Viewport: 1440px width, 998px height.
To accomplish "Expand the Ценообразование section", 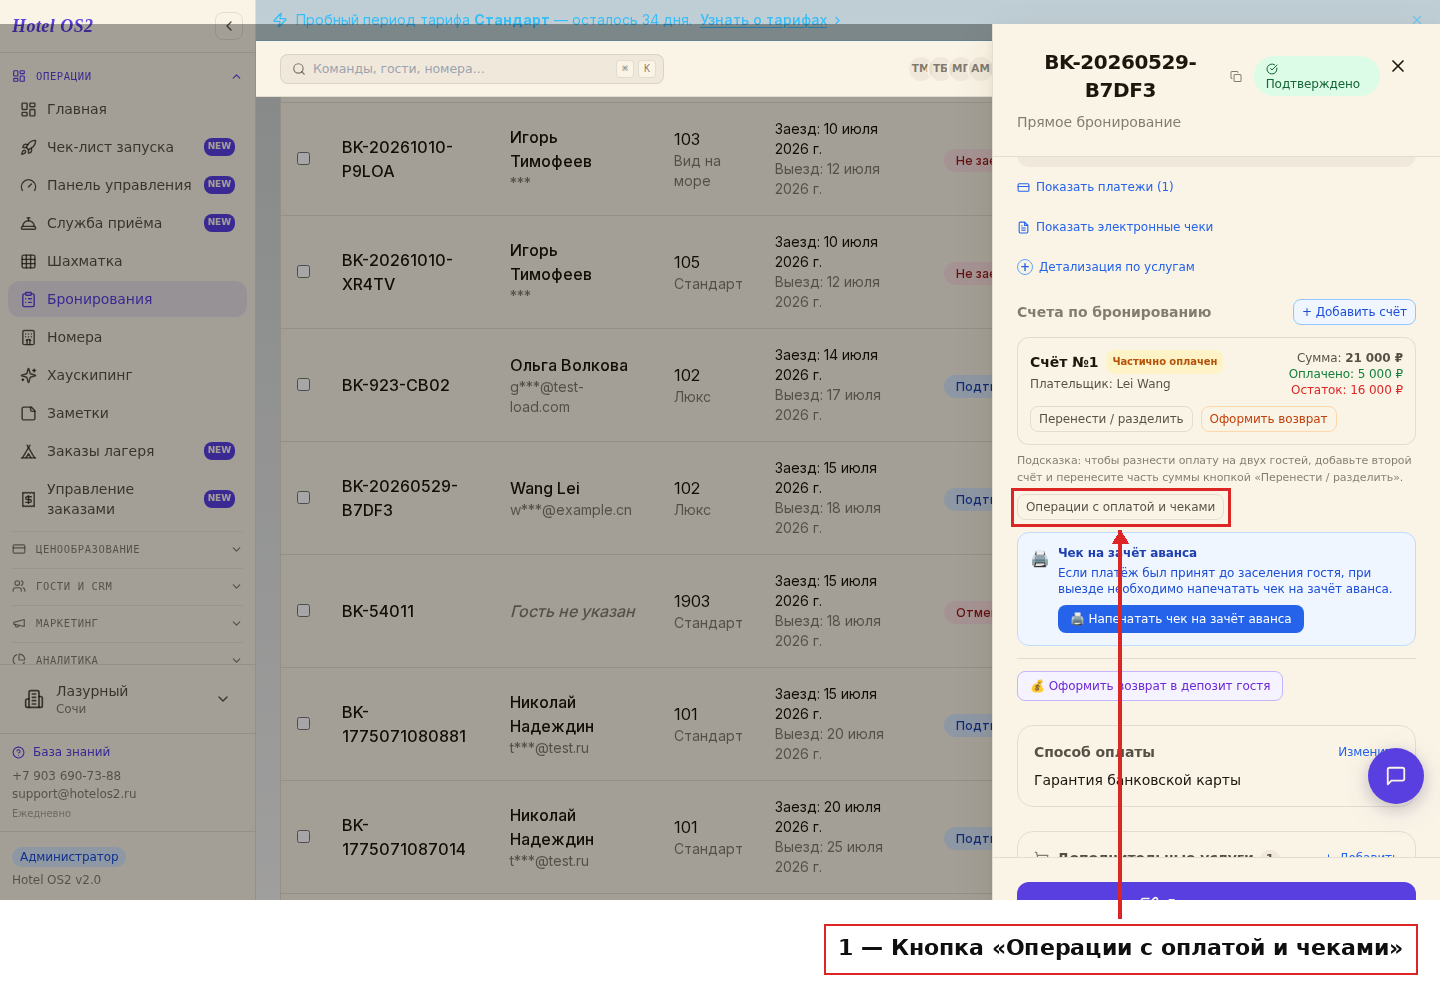I will (x=127, y=549).
